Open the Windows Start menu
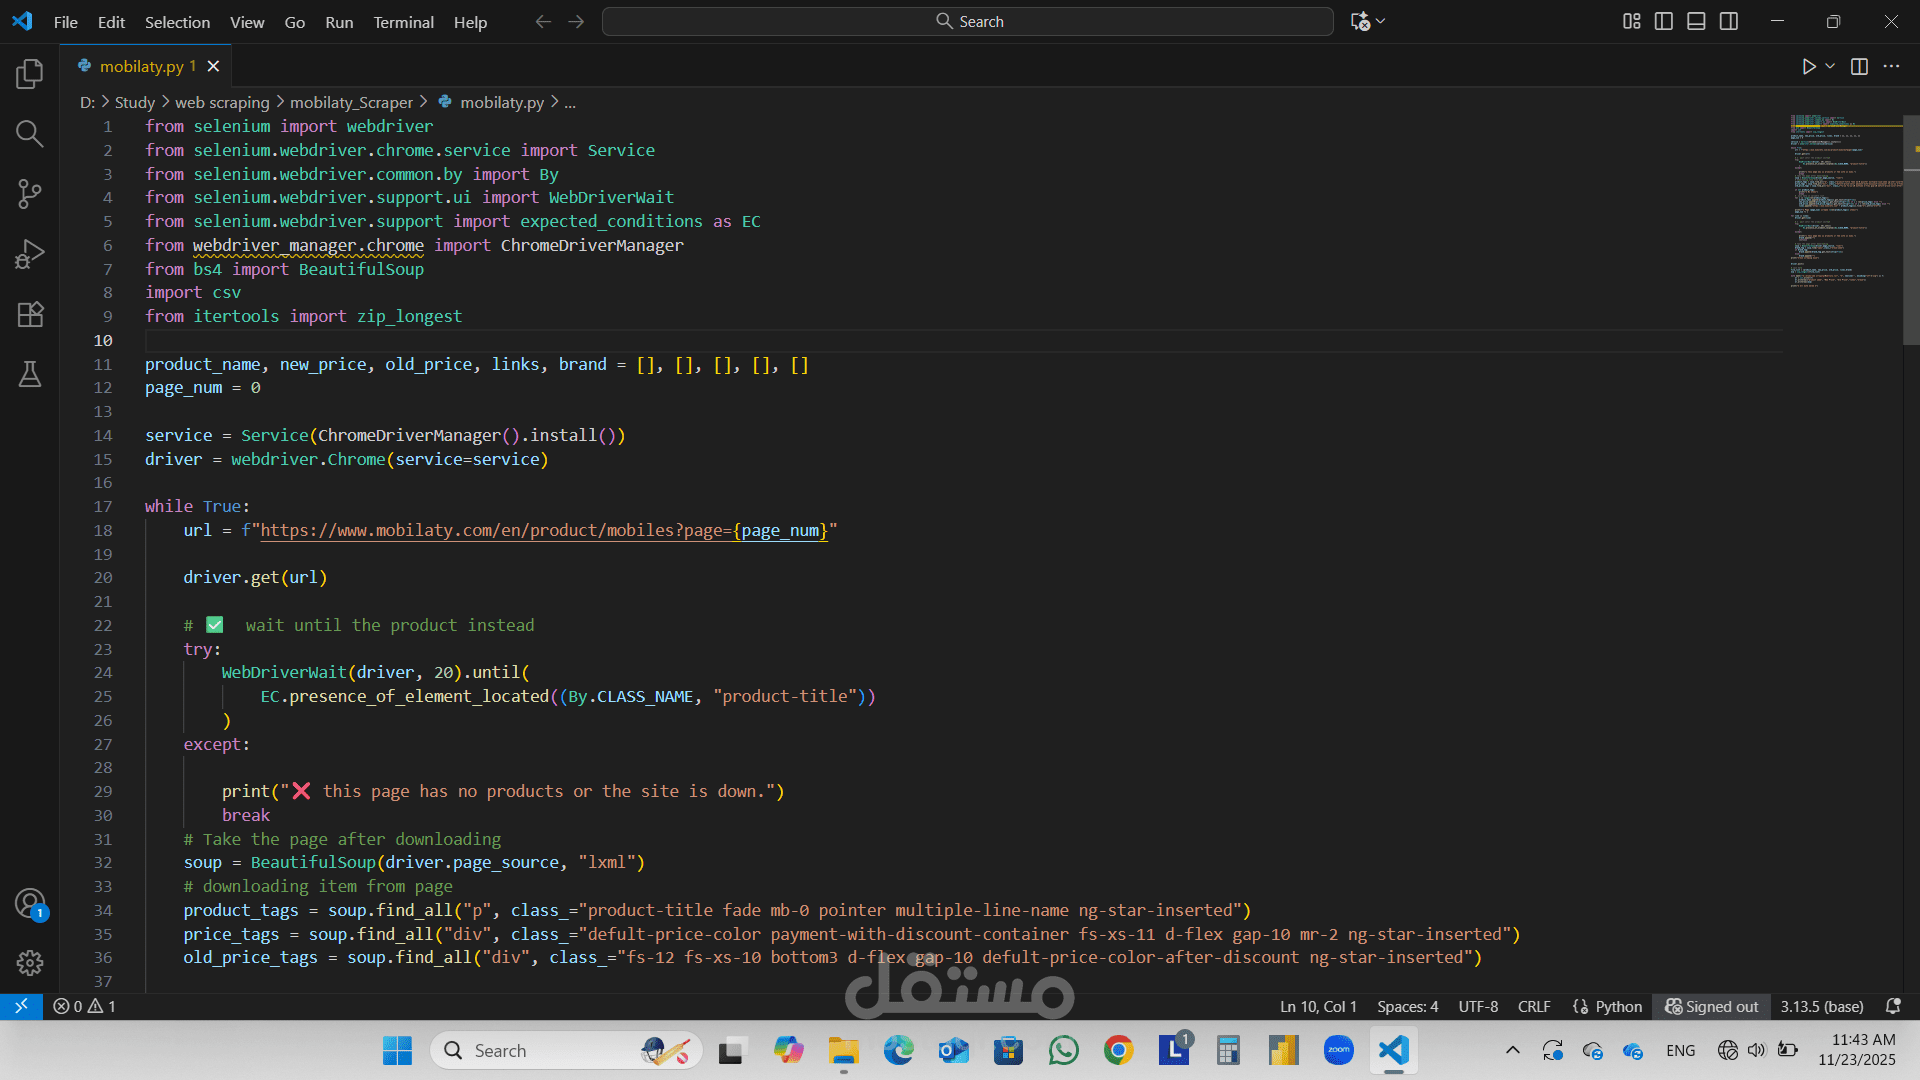Screen dimensions: 1920x1080 [397, 1050]
